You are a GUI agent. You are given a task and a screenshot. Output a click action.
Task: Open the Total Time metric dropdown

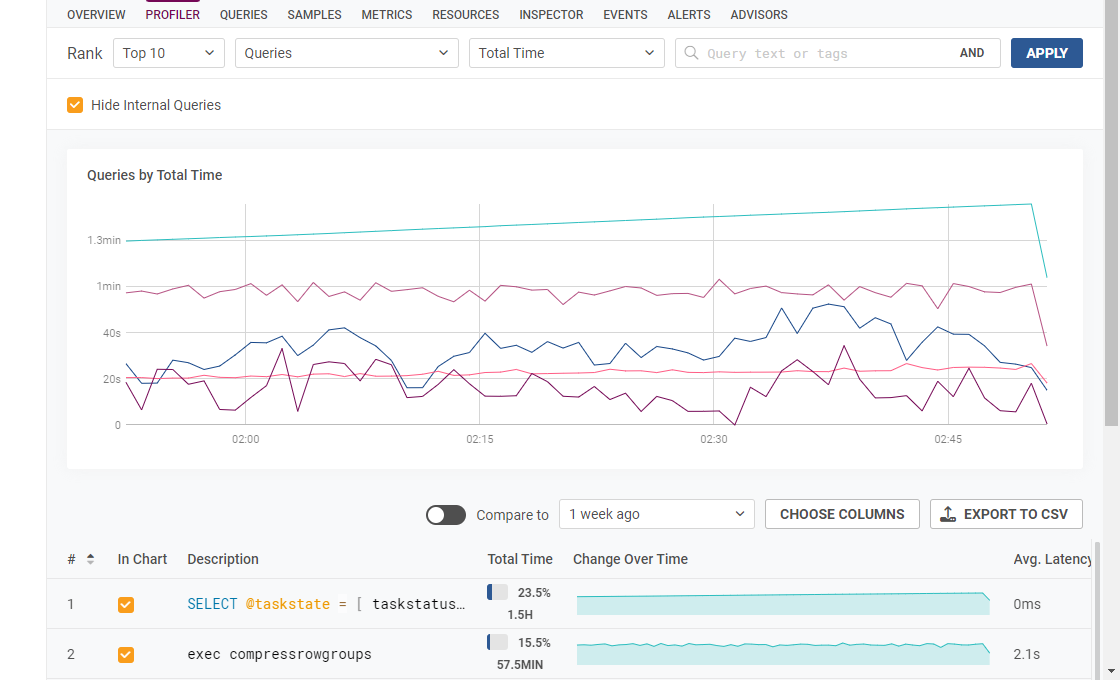coord(566,53)
